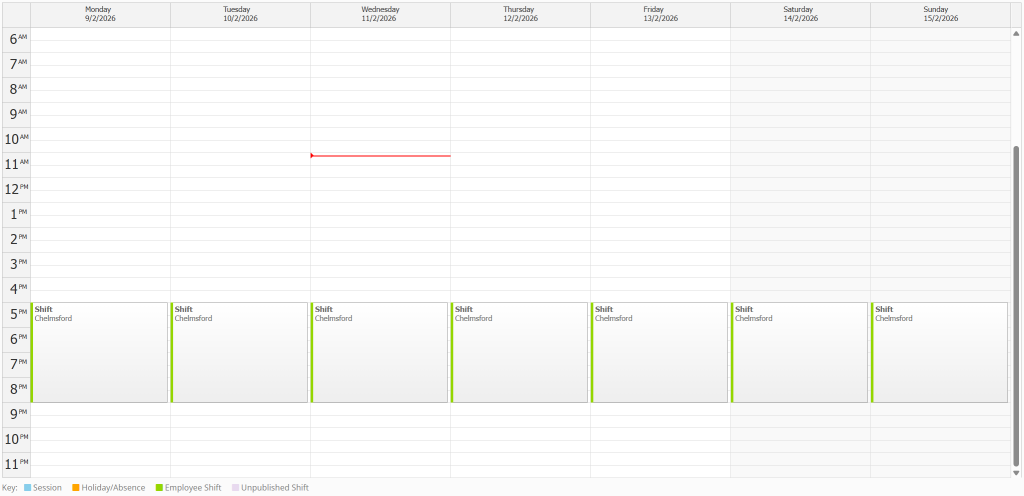Viewport: 1024px width, 496px height.
Task: Open the Thursday Chelmsford shift
Action: click(520, 352)
